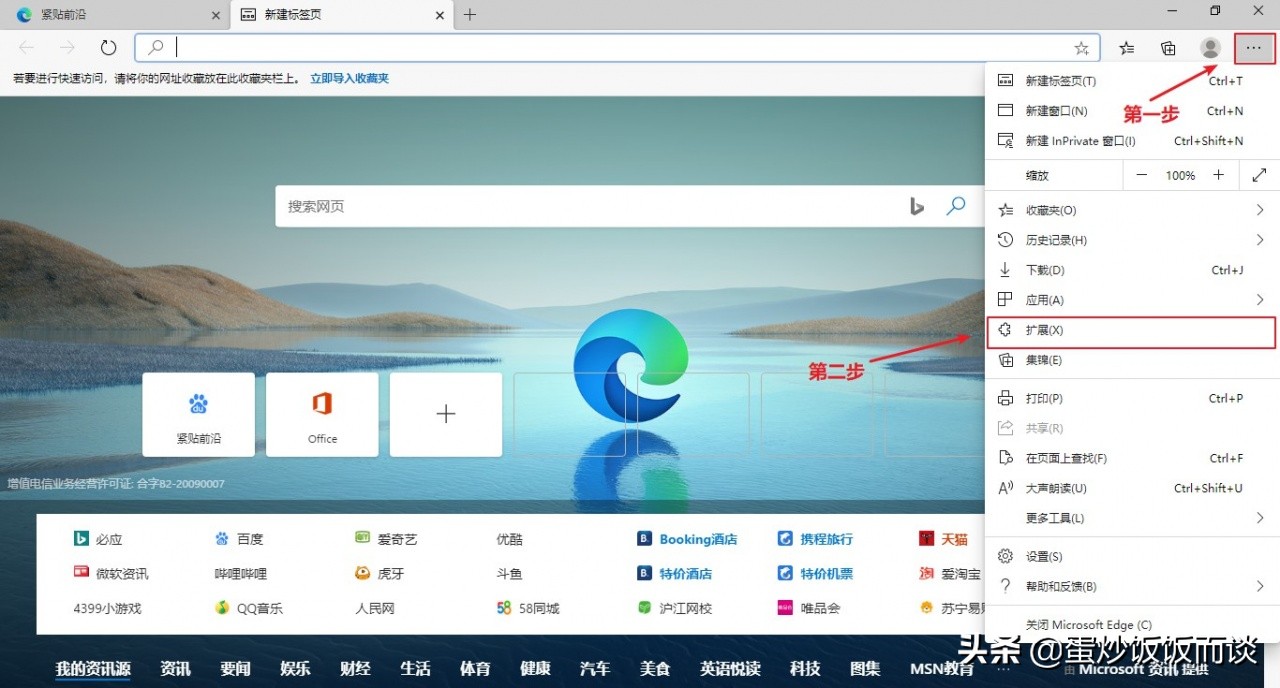Viewport: 1280px width, 688px height.
Task: Click the plus tile to add a shortcut
Action: (x=445, y=414)
